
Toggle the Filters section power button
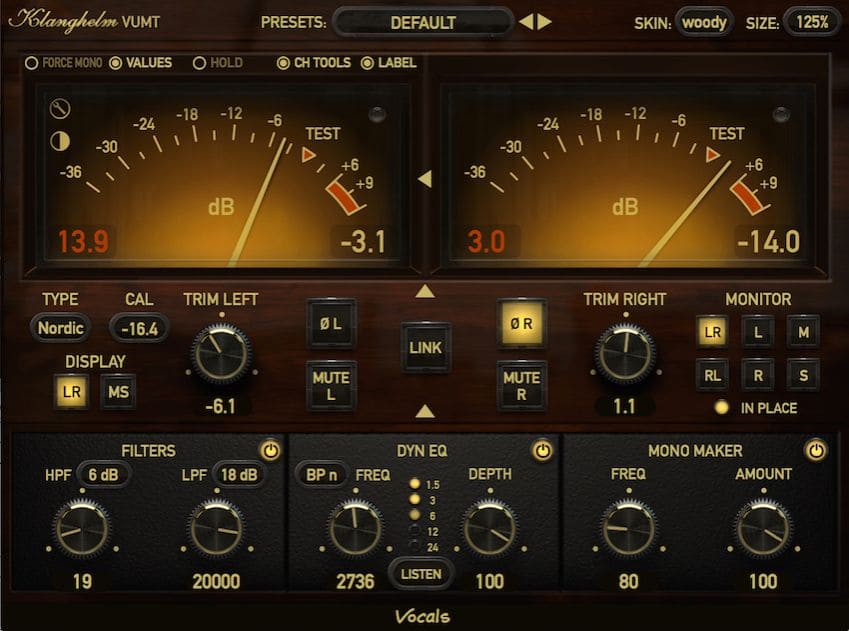(270, 451)
